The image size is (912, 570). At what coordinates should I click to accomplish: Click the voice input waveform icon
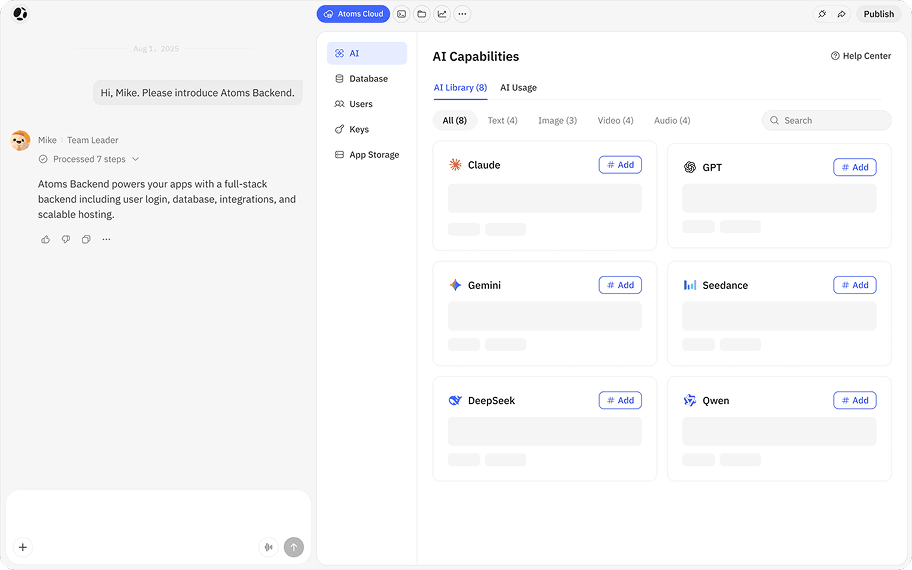point(268,547)
